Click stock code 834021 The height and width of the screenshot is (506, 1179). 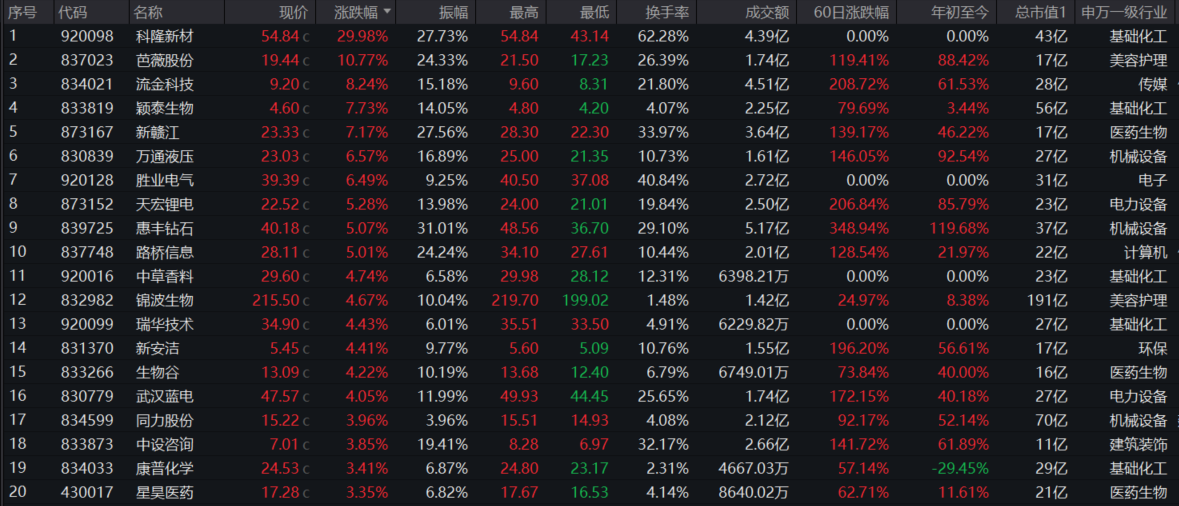(86, 84)
